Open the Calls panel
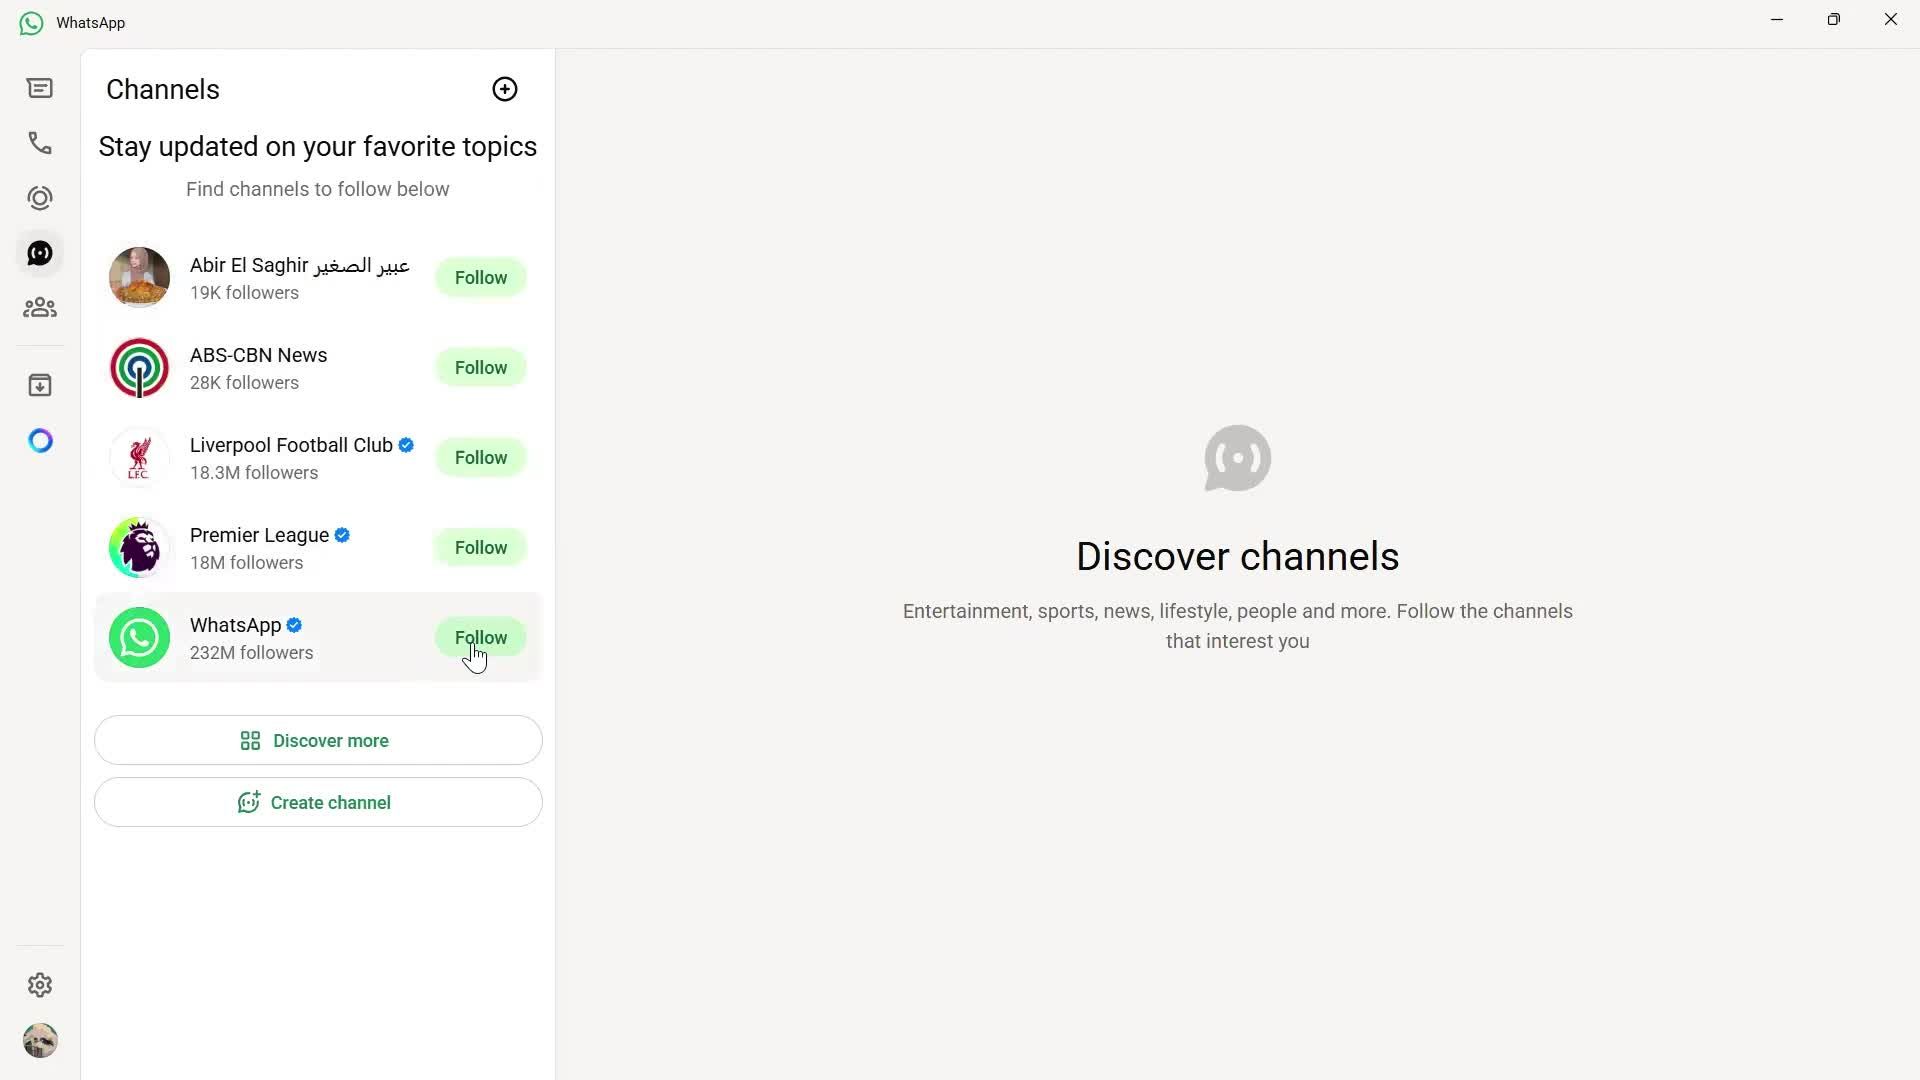1920x1080 pixels. tap(39, 143)
